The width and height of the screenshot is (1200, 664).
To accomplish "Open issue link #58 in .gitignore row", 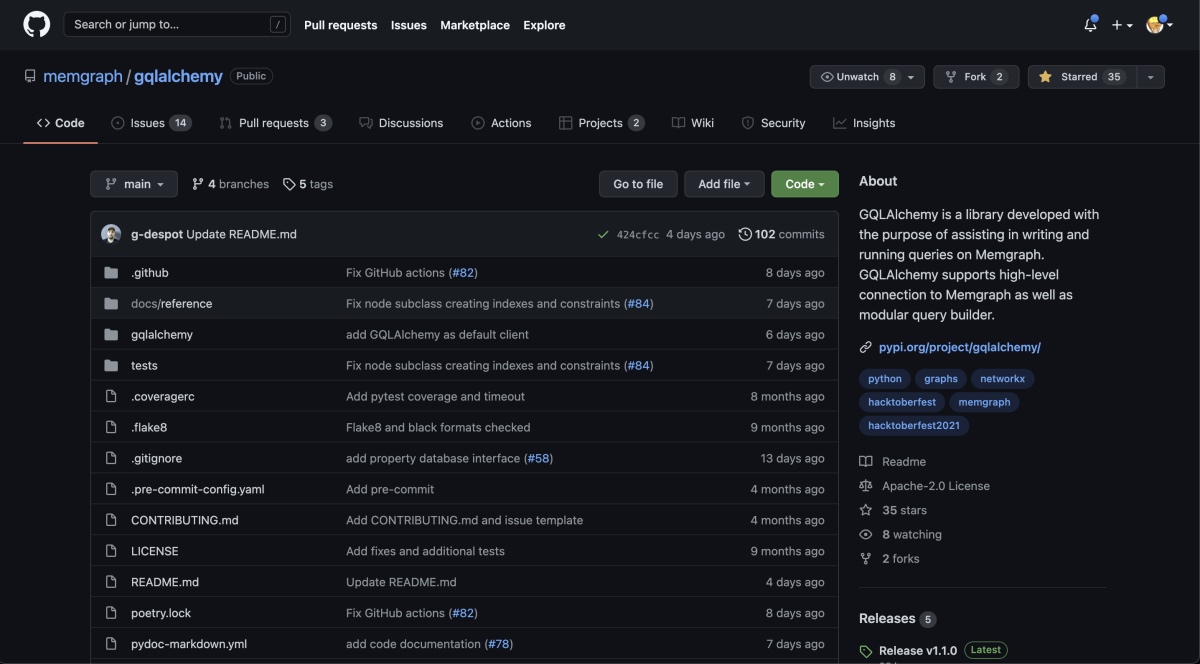I will click(538, 459).
